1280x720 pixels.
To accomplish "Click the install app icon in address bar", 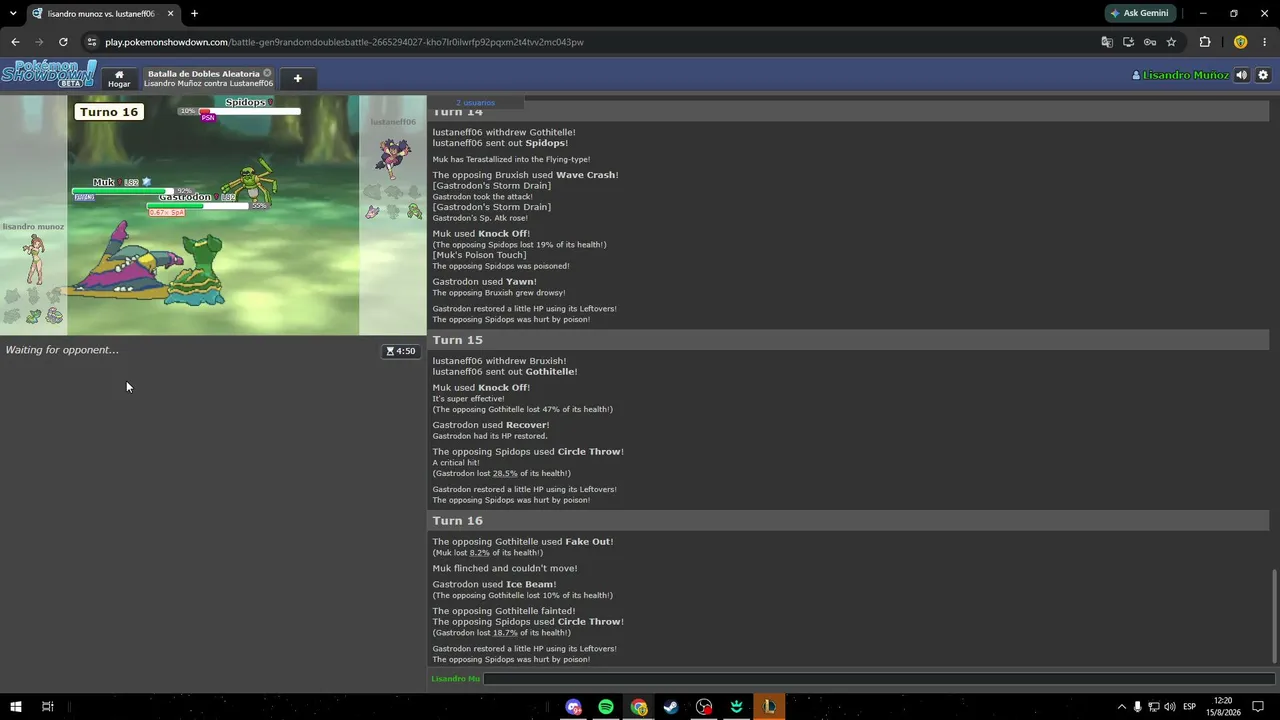I will [1128, 42].
